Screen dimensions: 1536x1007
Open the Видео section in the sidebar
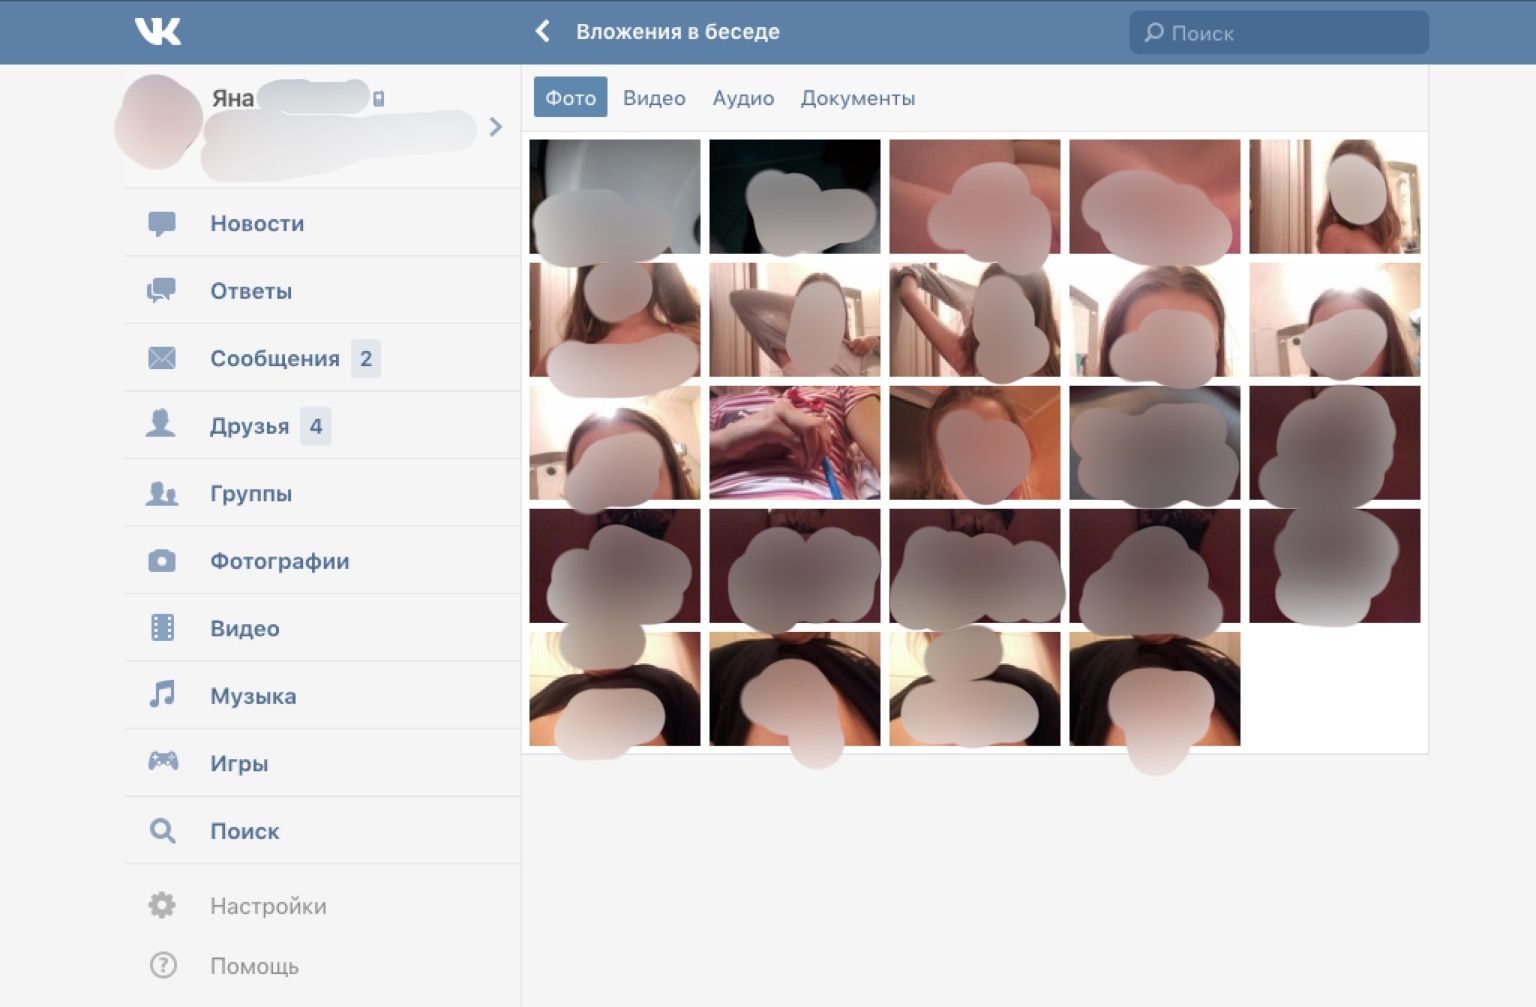tap(245, 629)
